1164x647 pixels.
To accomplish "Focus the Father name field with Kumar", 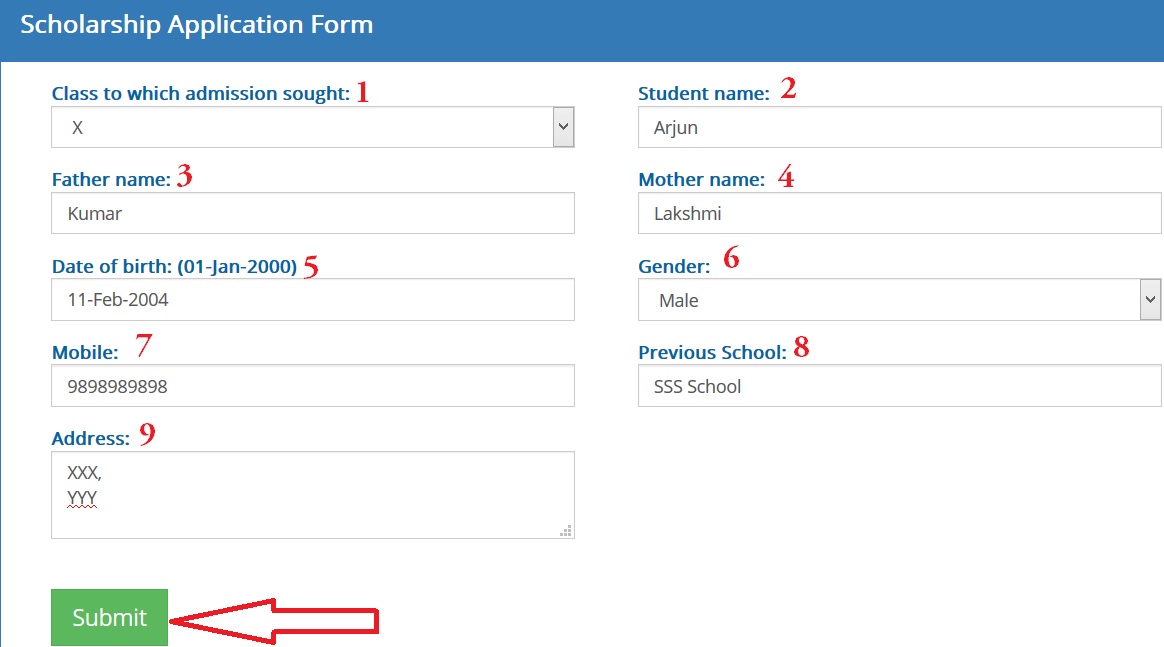I will 312,213.
